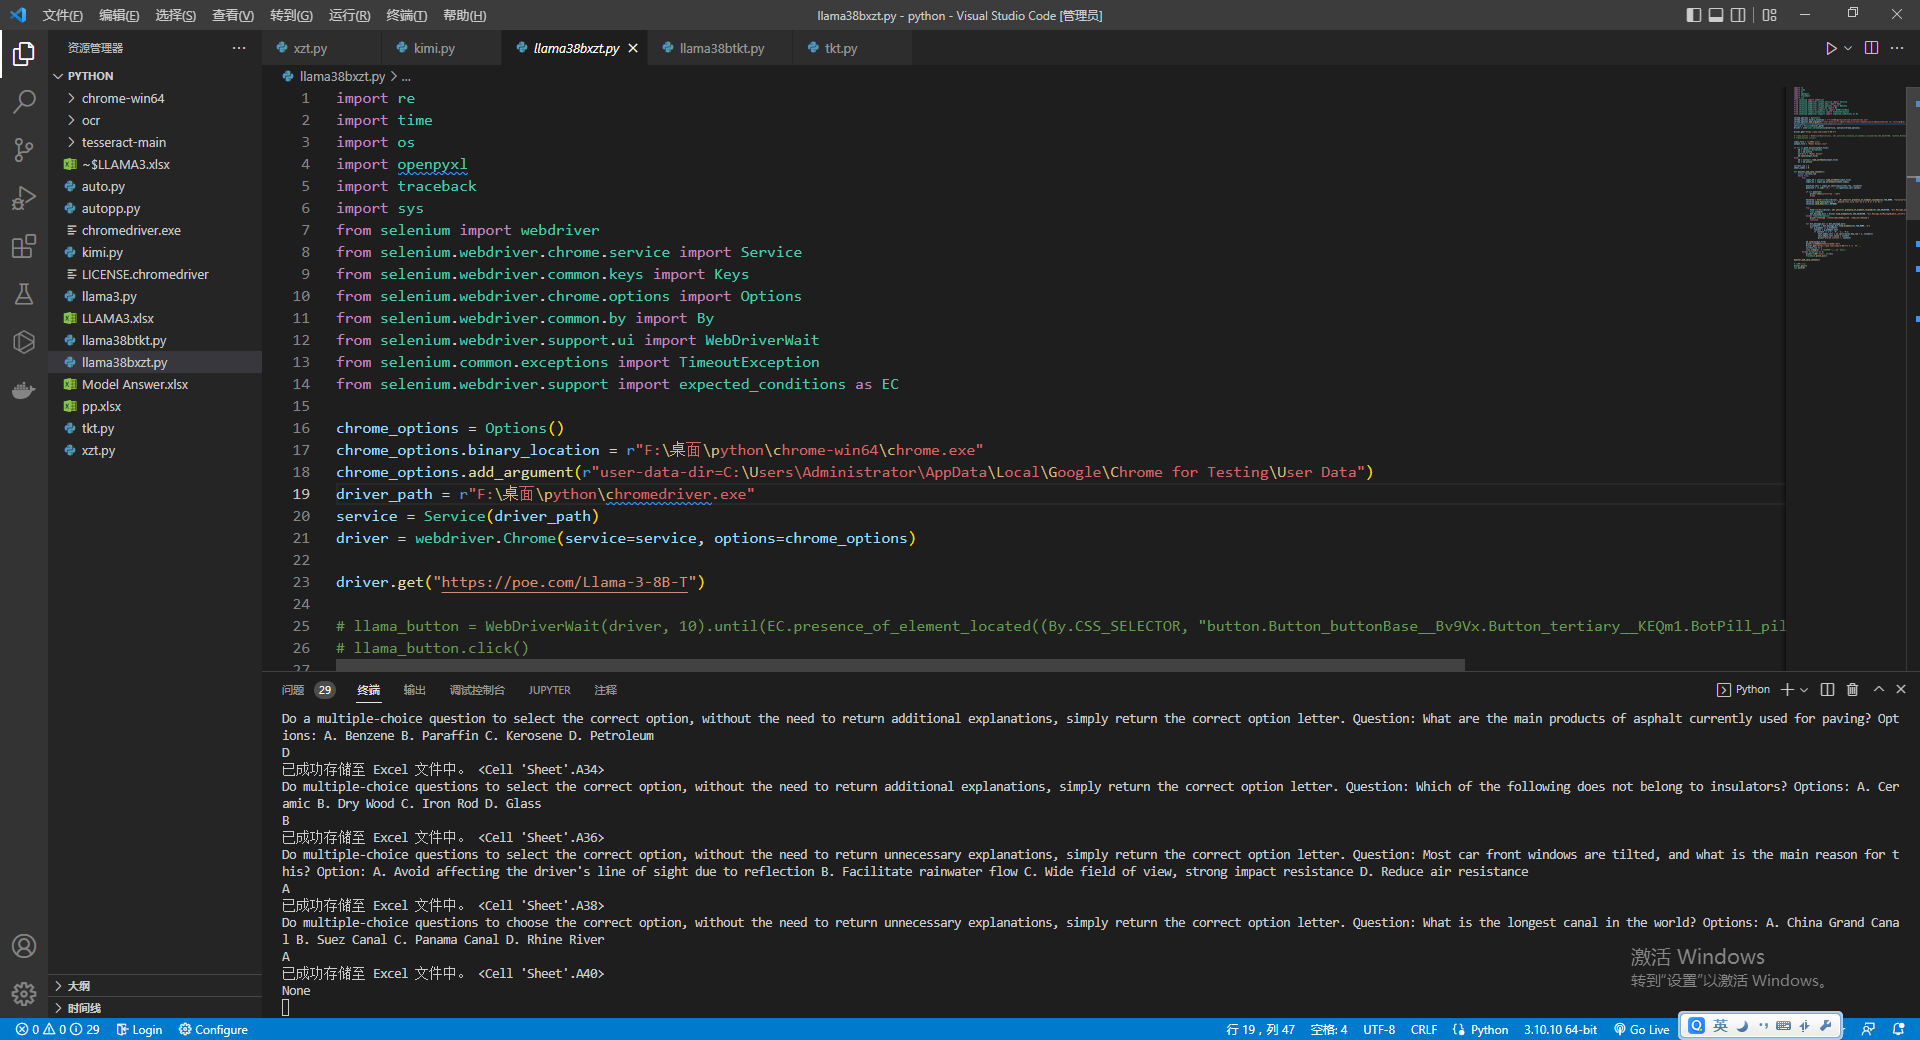
Task: Open notifications bell in status bar
Action: click(1898, 1029)
